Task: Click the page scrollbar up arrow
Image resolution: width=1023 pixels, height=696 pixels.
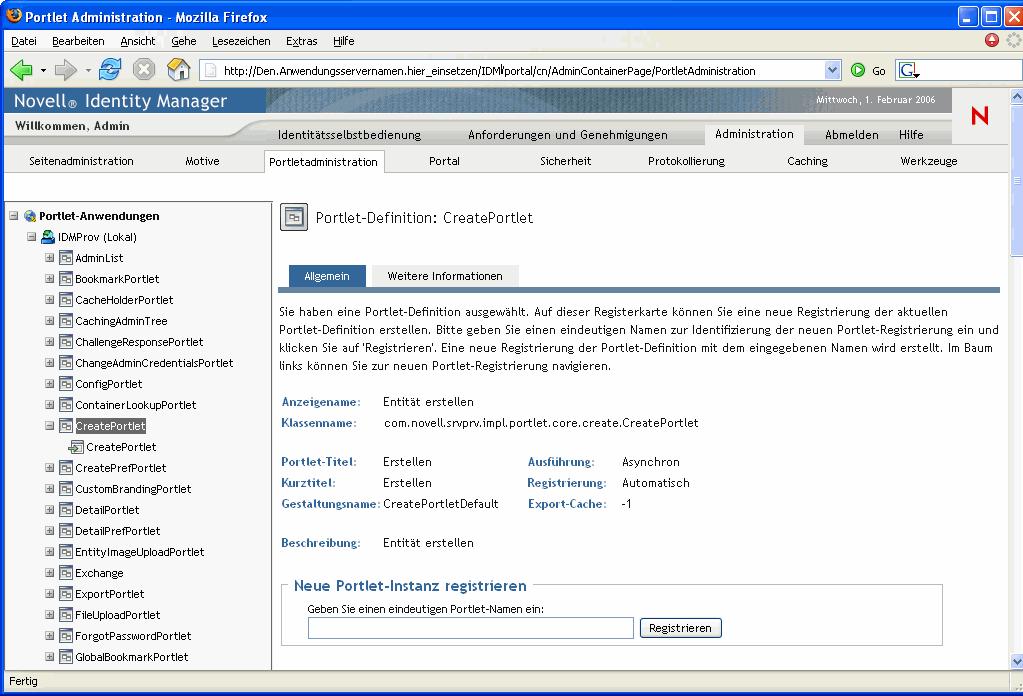Action: tap(1016, 96)
